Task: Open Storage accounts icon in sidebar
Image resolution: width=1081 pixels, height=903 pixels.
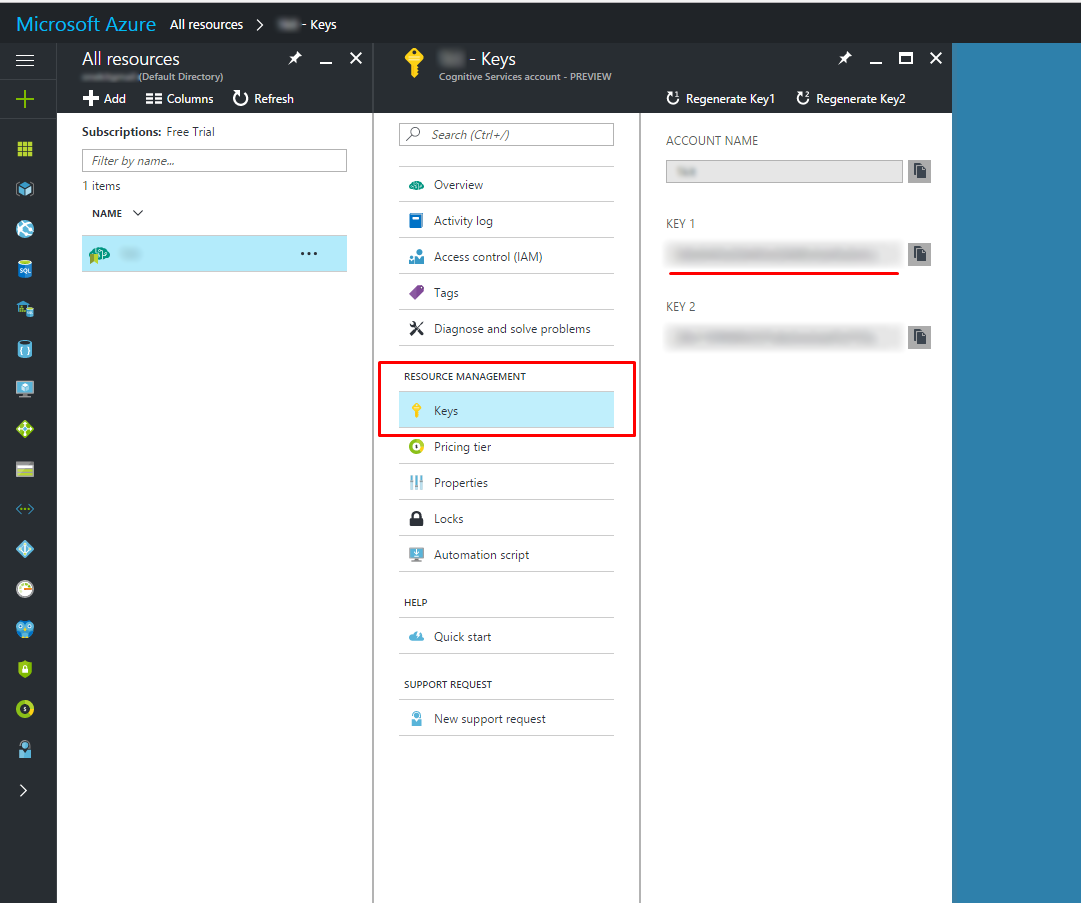Action: point(25,469)
